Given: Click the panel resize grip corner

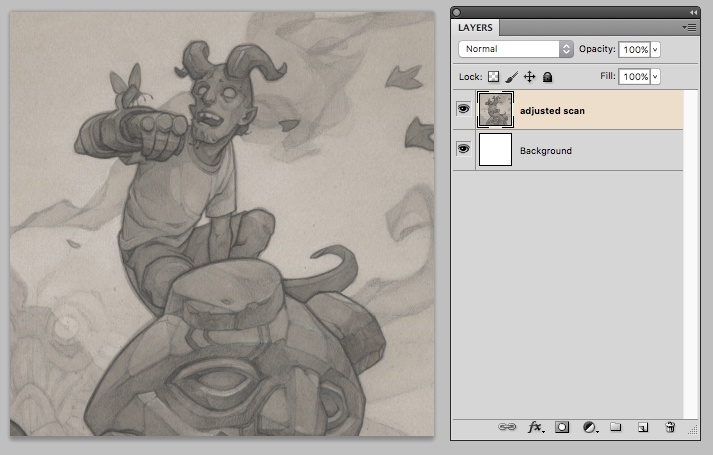Looking at the screenshot, I should [x=693, y=430].
